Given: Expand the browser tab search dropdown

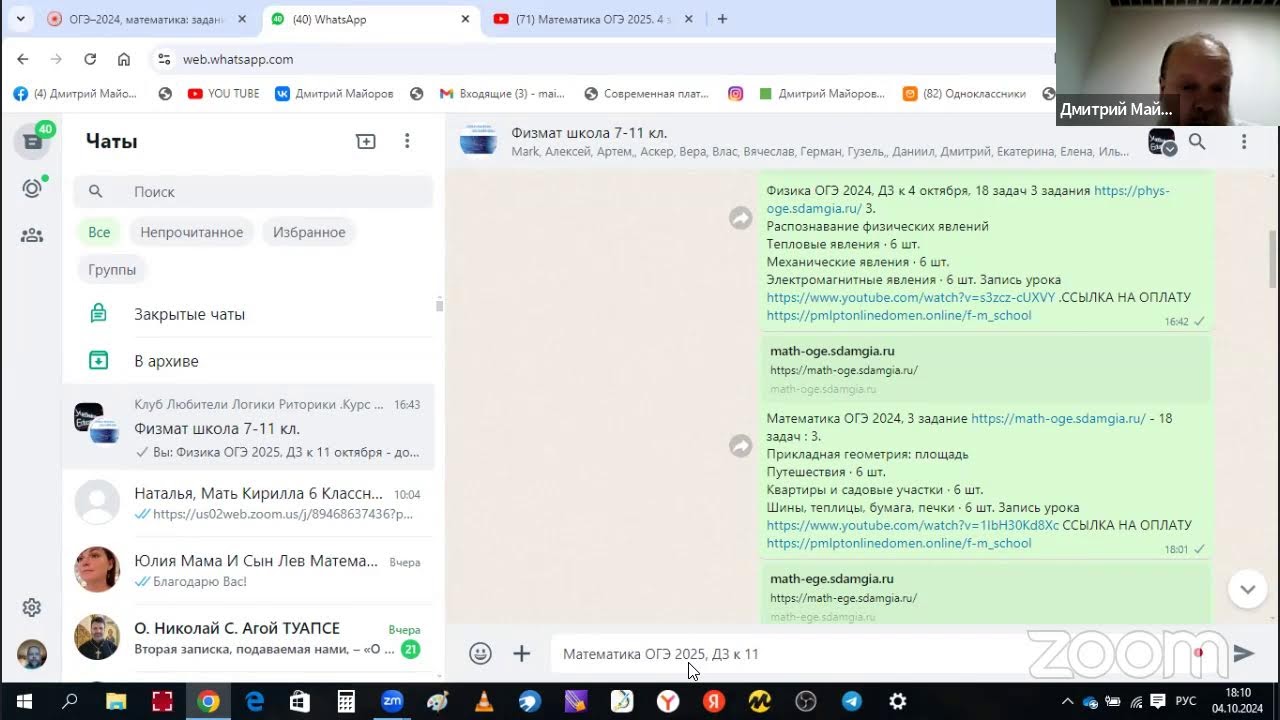Looking at the screenshot, I should coord(20,19).
